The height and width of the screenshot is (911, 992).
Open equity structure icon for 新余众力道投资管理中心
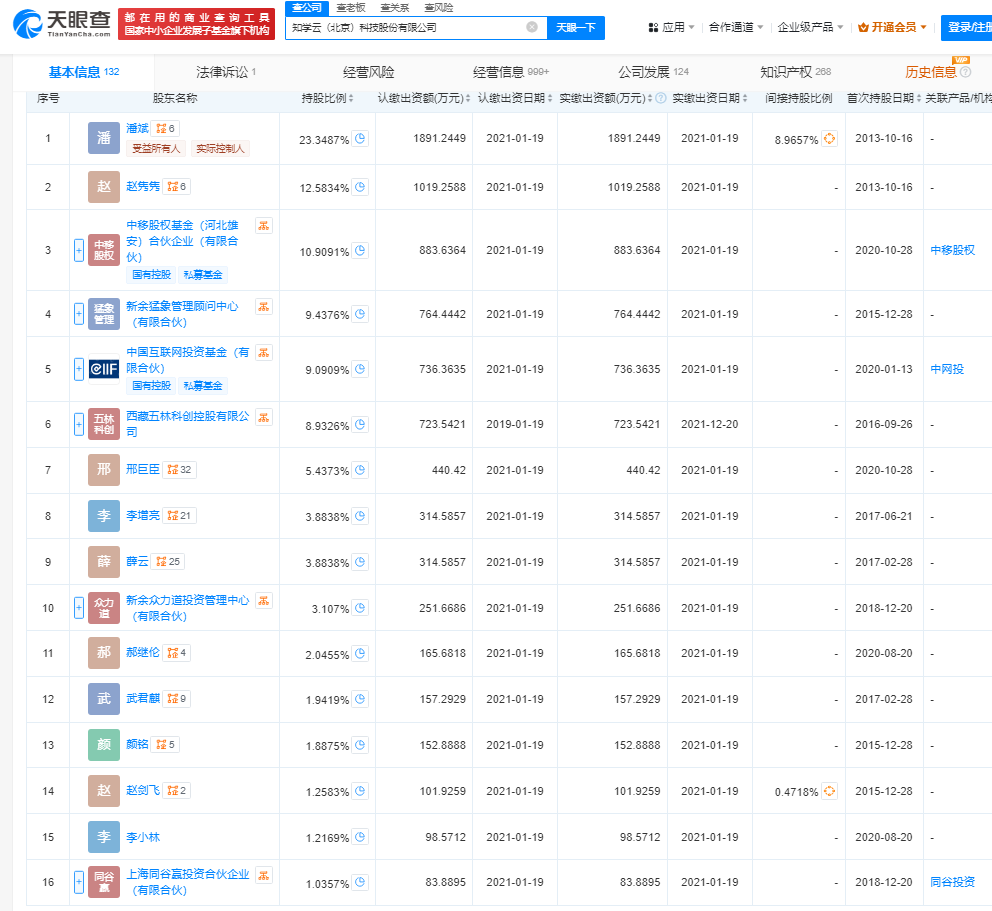pyautogui.click(x=264, y=600)
